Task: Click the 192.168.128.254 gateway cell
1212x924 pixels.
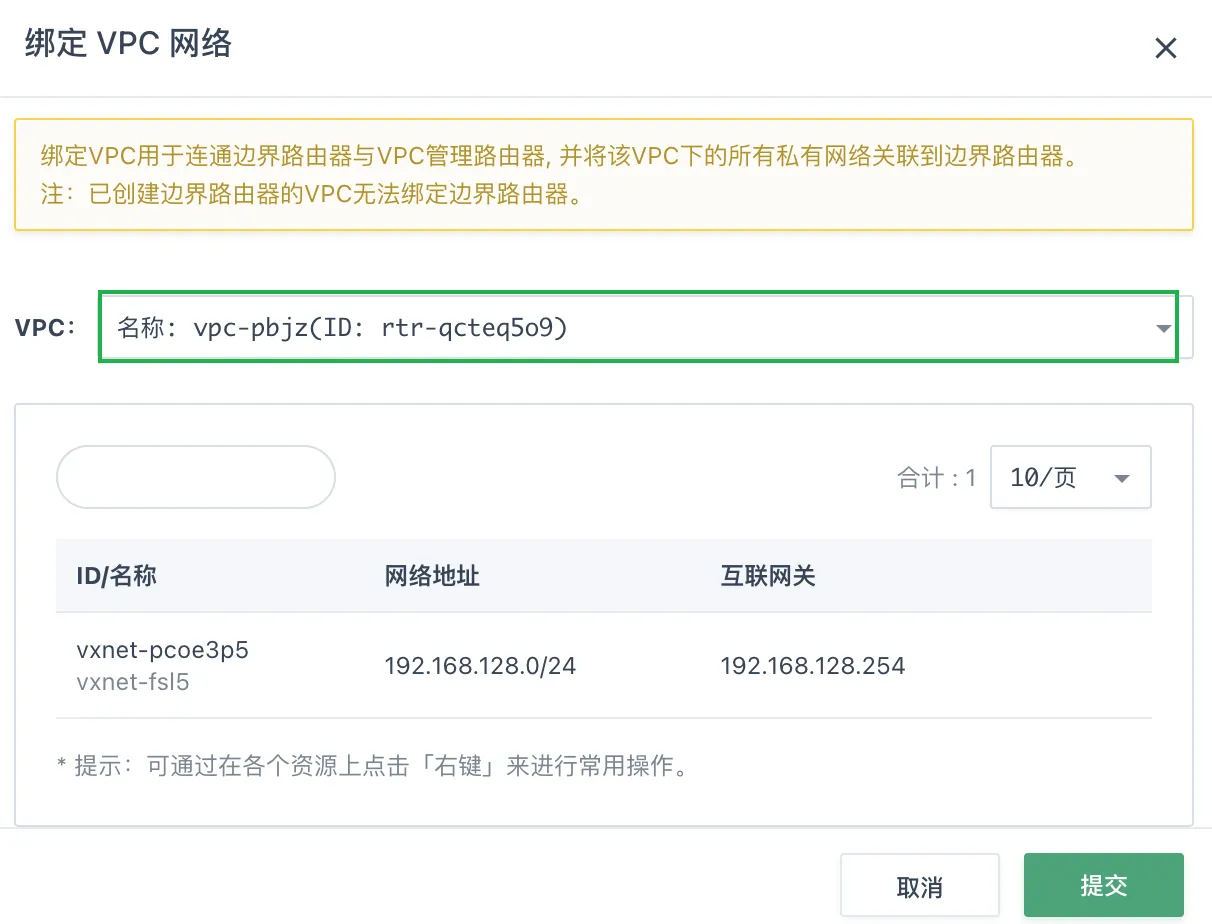Action: point(812,666)
